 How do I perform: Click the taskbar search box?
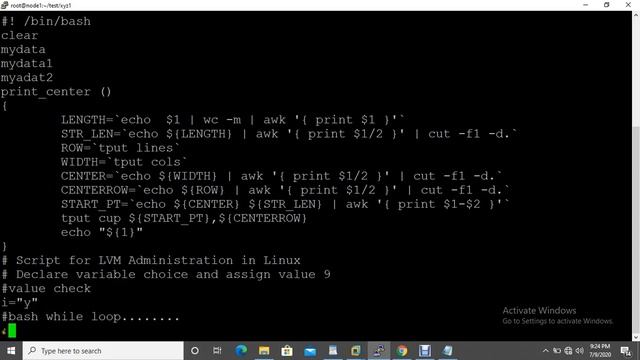point(103,351)
